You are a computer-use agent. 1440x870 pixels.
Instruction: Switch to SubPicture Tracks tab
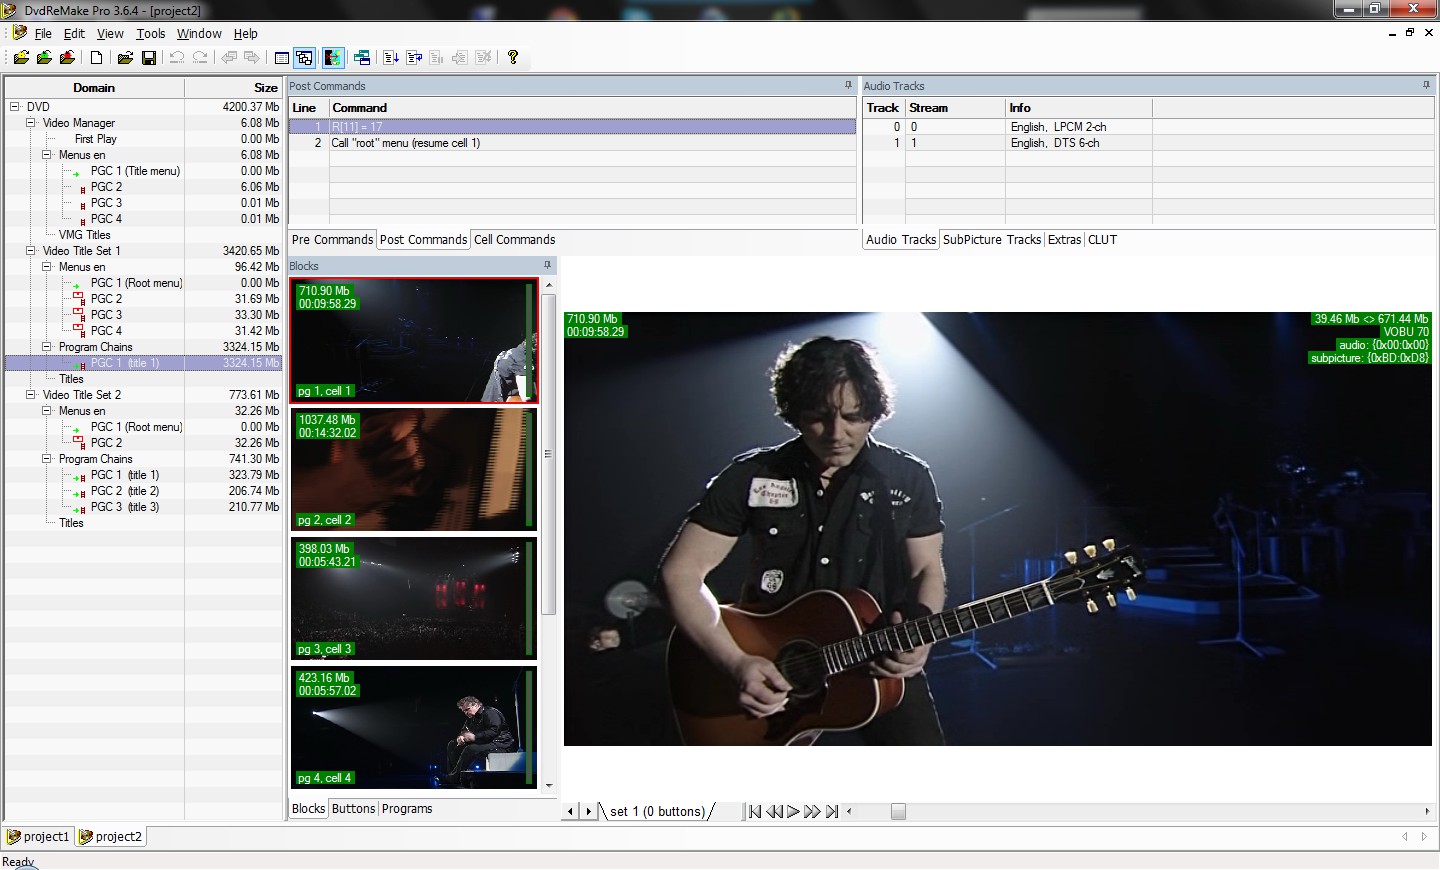[992, 240]
